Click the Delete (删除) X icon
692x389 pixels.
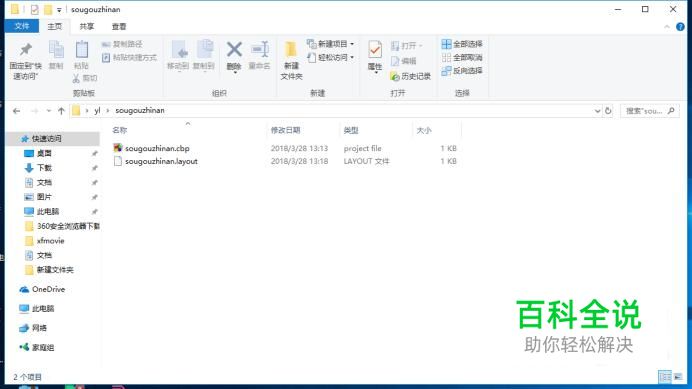[x=234, y=49]
